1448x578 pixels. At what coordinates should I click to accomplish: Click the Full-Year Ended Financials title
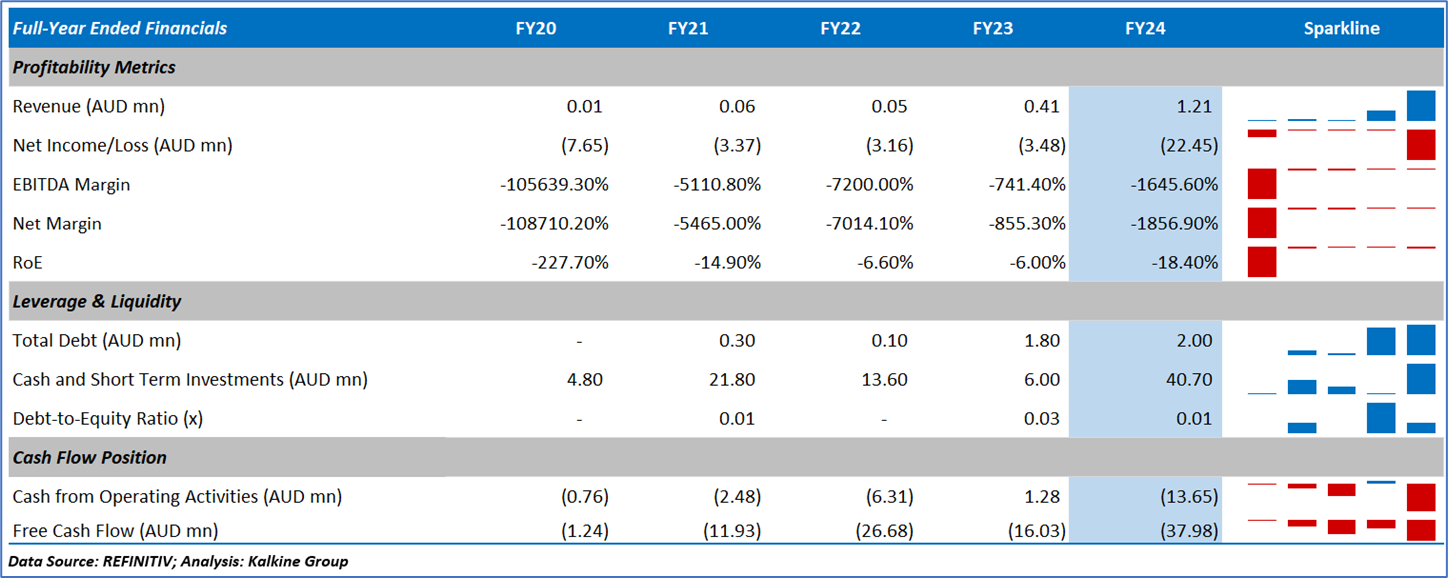(x=119, y=28)
